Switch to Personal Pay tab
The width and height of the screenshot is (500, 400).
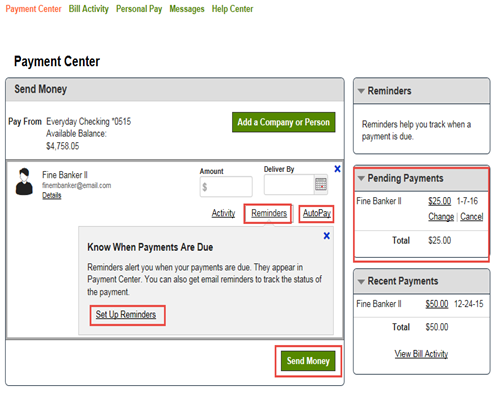[x=139, y=9]
